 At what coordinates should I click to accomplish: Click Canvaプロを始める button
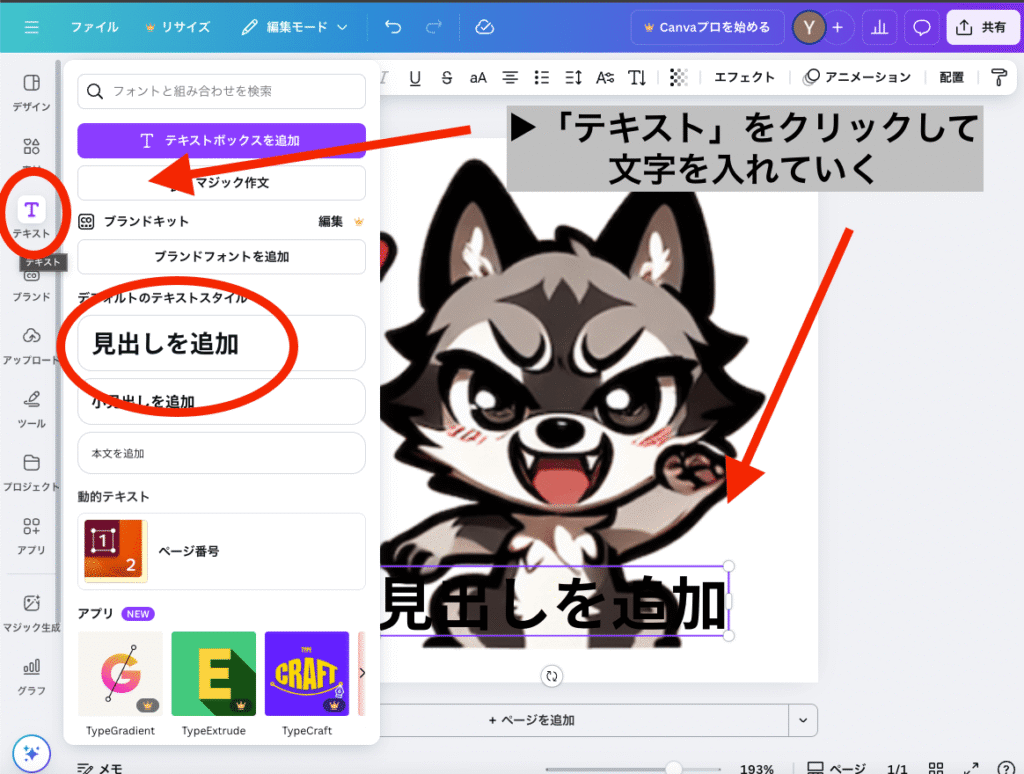coord(707,27)
